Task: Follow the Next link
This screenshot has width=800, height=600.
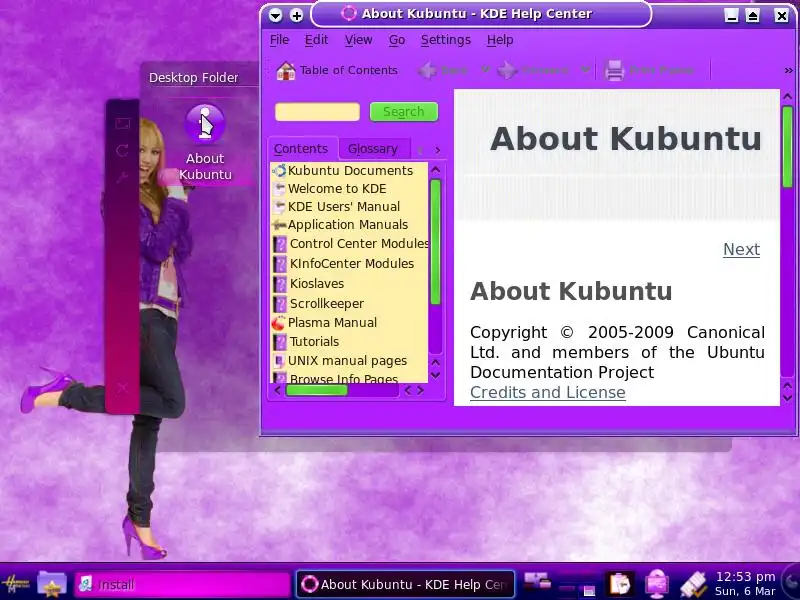Action: 741,249
